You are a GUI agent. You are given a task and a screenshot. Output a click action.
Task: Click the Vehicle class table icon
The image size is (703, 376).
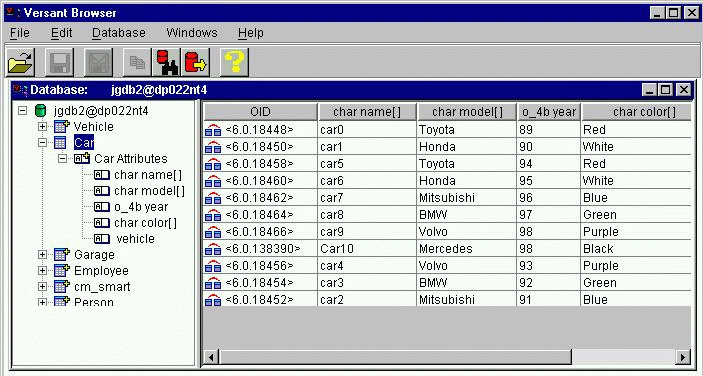pyautogui.click(x=61, y=126)
